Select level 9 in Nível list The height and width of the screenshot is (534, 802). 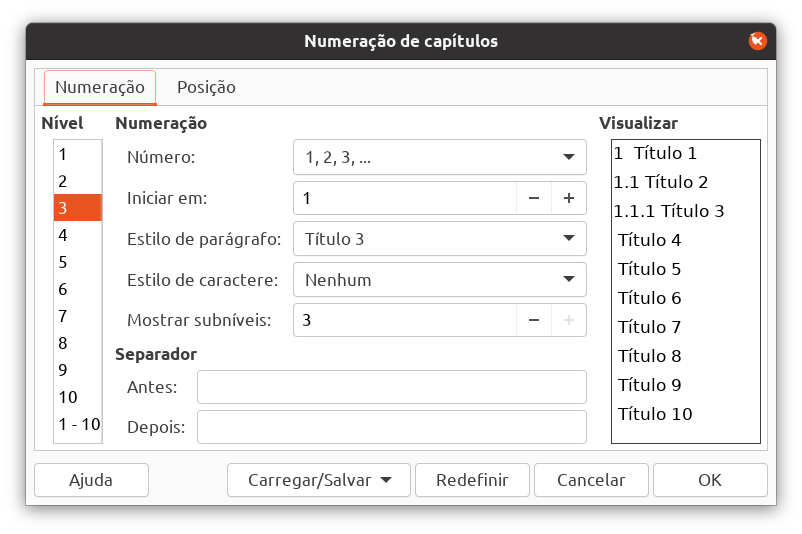tap(78, 370)
